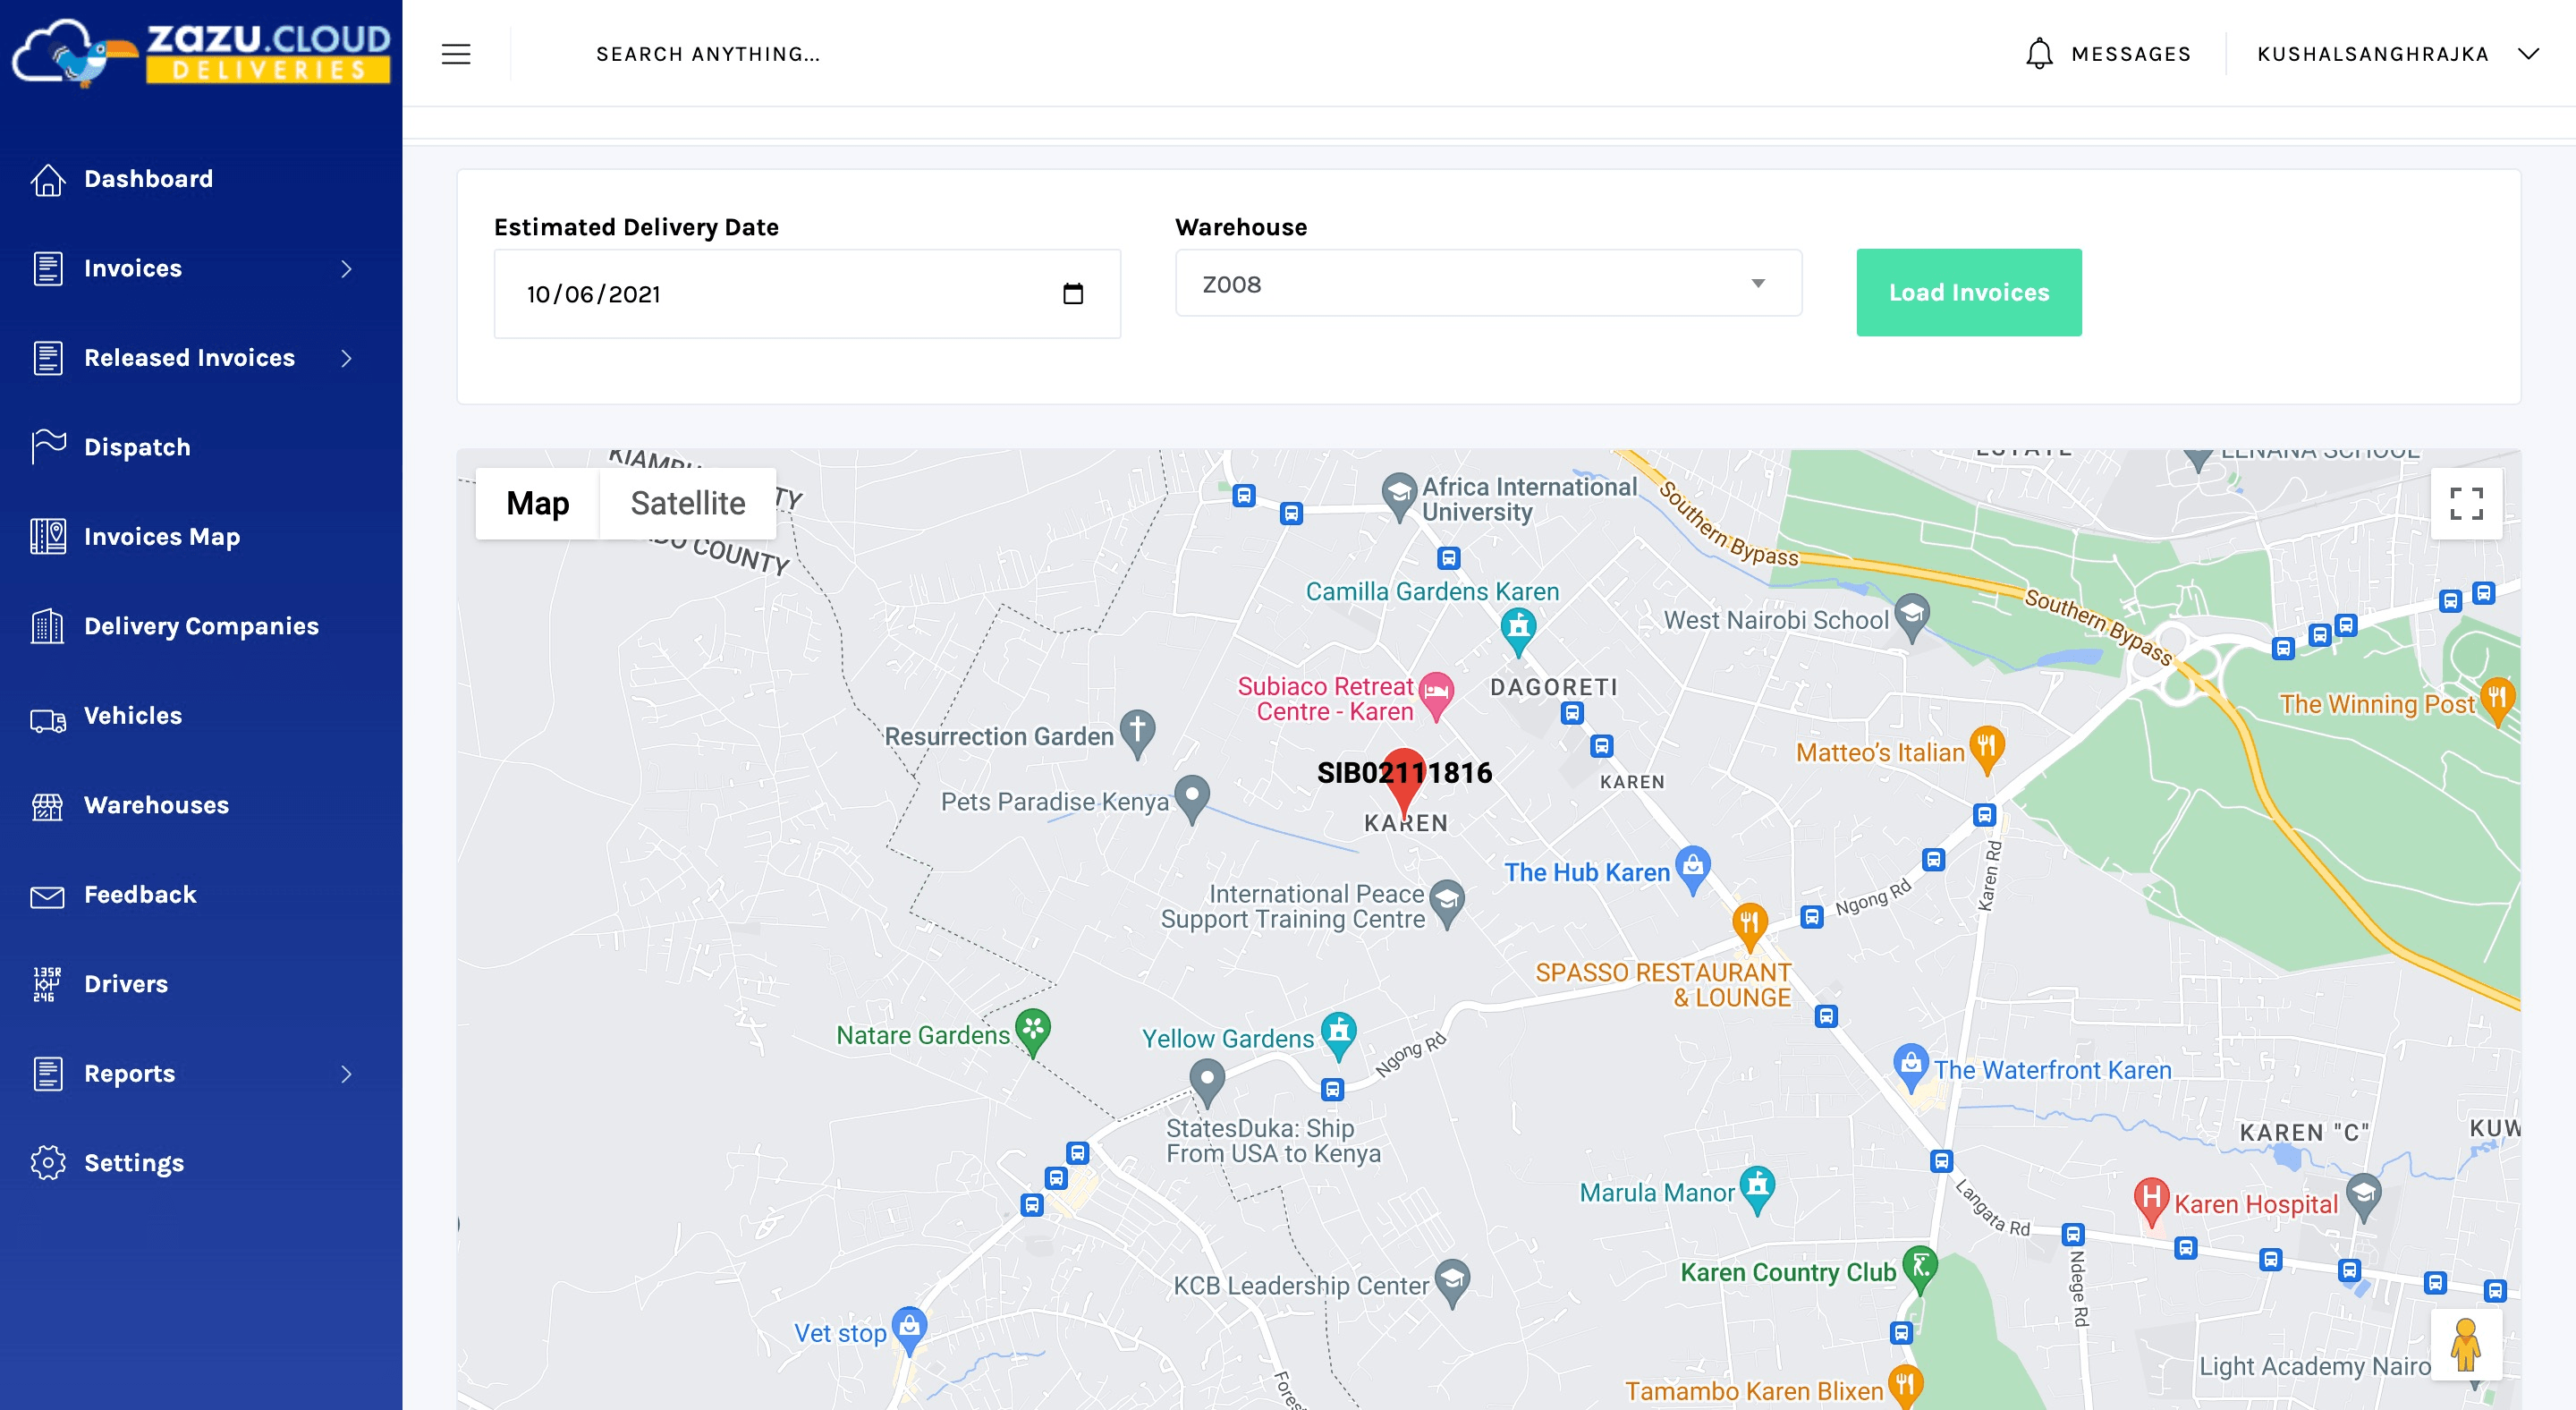Switch to Map view tab
2576x1410 pixels.
(x=537, y=504)
